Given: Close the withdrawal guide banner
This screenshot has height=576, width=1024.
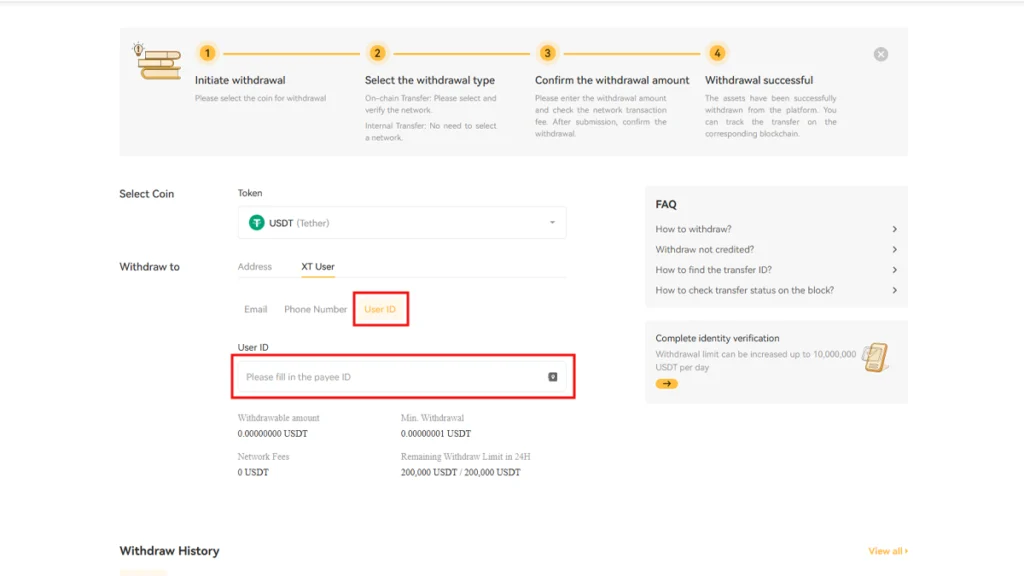Looking at the screenshot, I should coord(880,54).
